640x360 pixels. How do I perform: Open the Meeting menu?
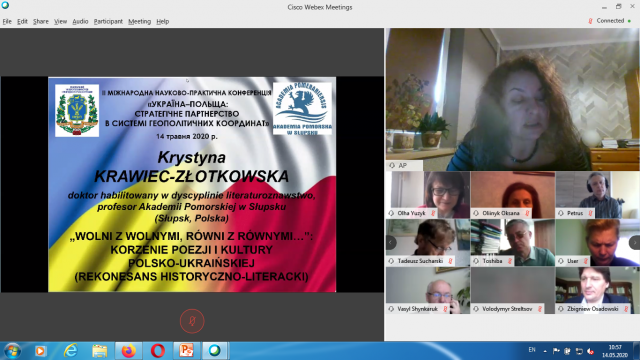pyautogui.click(x=139, y=21)
